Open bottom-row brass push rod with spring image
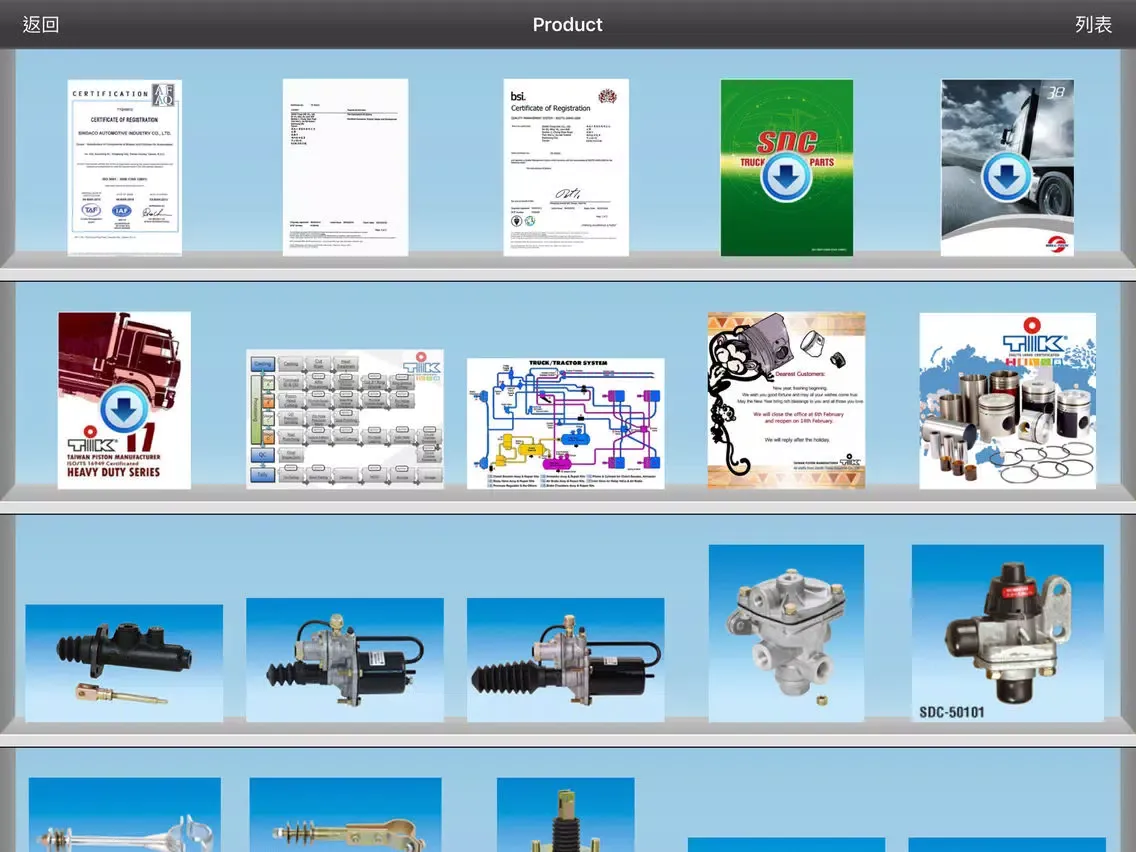Image resolution: width=1136 pixels, height=852 pixels. pos(345,815)
